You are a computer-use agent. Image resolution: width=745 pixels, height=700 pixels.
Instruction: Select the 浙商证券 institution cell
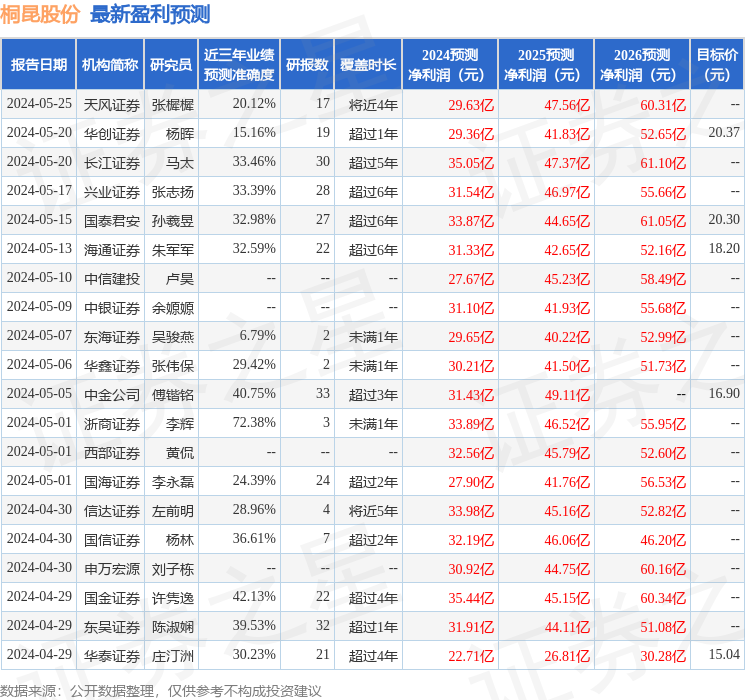pos(112,424)
